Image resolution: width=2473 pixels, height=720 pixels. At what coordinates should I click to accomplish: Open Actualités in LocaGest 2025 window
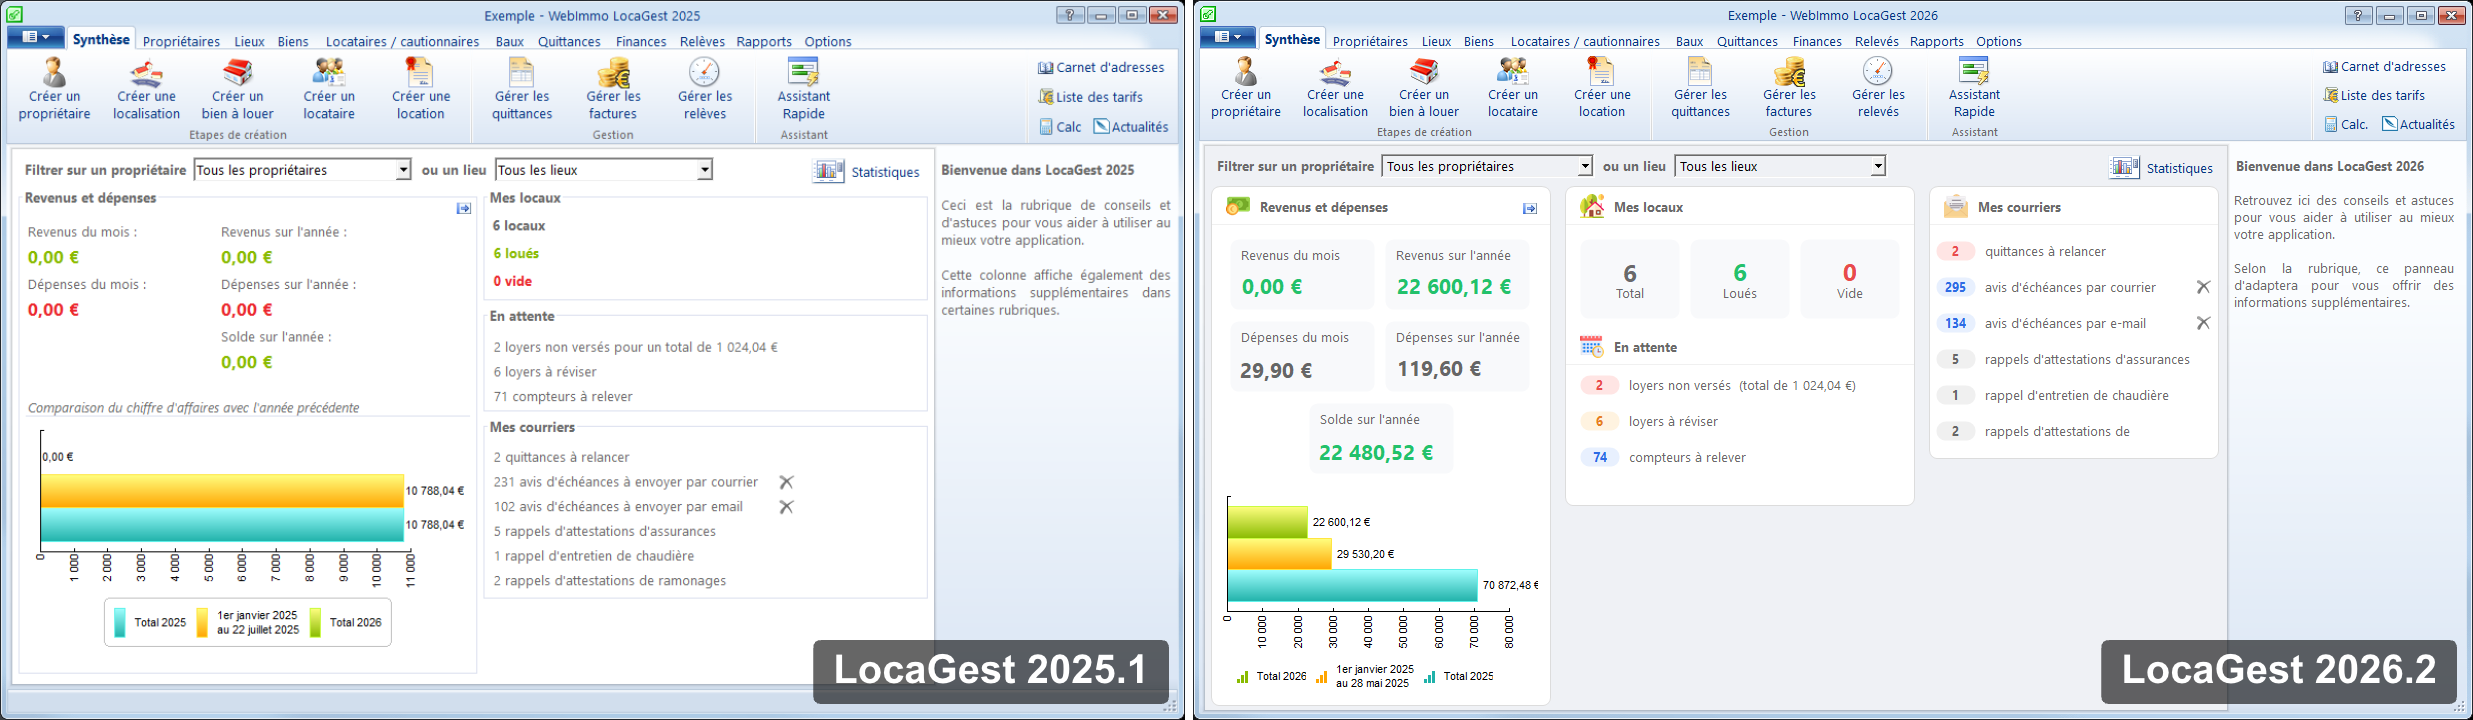[x=1131, y=127]
